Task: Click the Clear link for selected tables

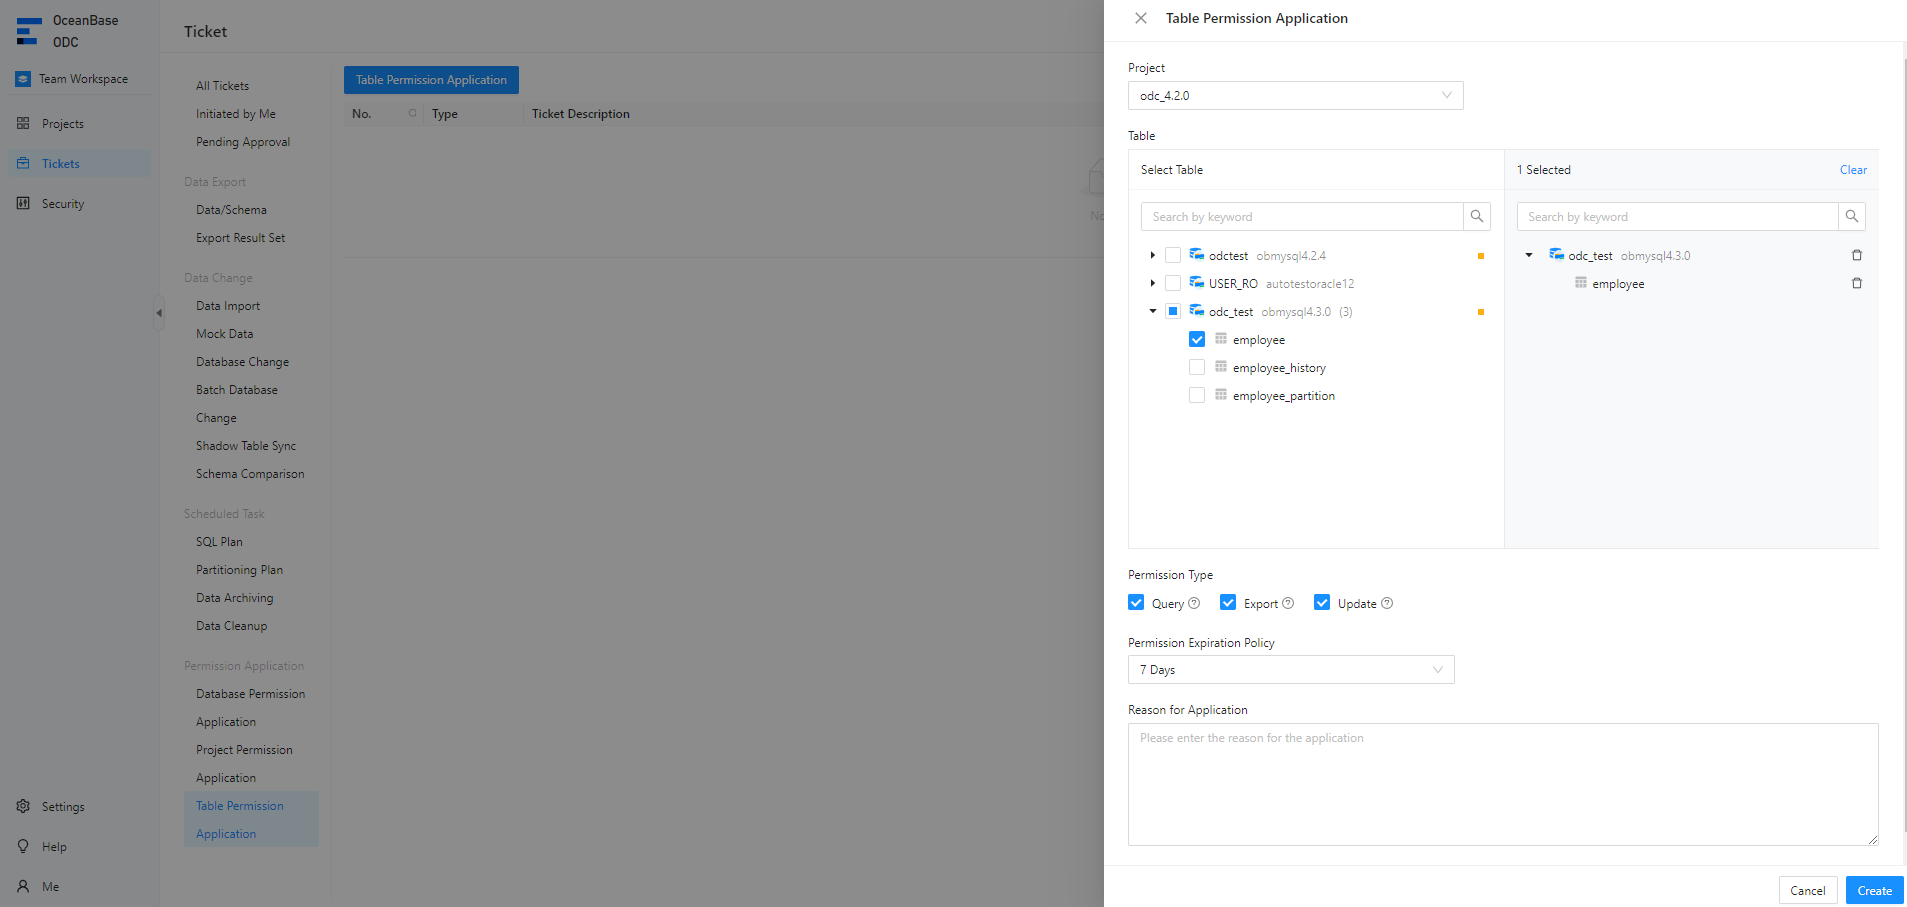Action: click(x=1852, y=170)
